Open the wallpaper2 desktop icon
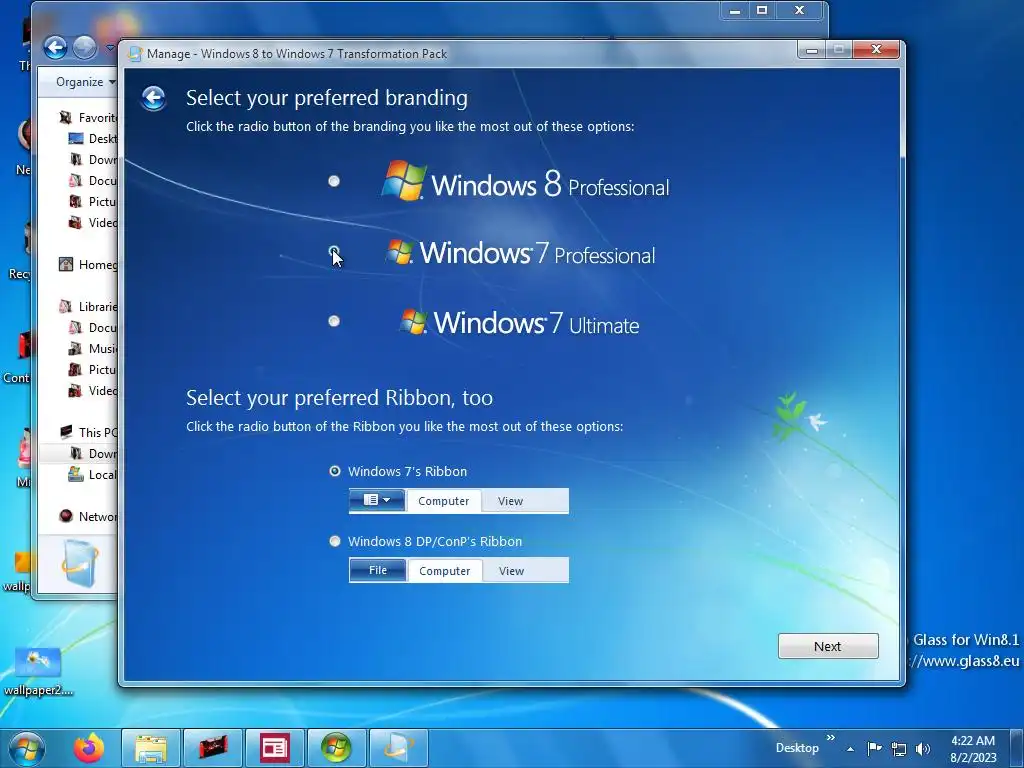Screen dimensions: 1024x768 click(37, 671)
